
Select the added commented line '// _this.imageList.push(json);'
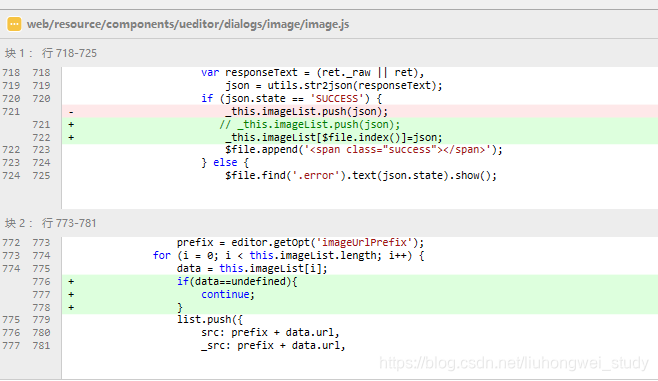[310, 125]
